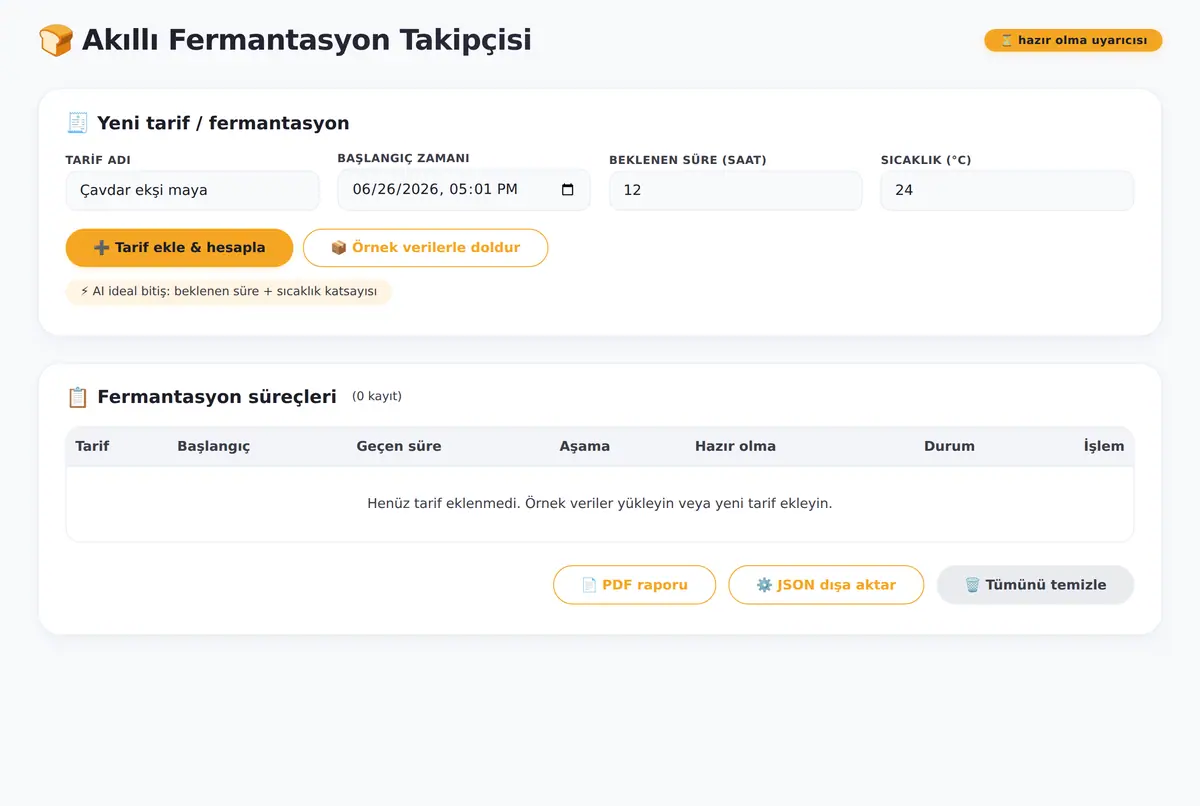Click the 'Aşama' column header
The width and height of the screenshot is (1200, 806).
(584, 446)
